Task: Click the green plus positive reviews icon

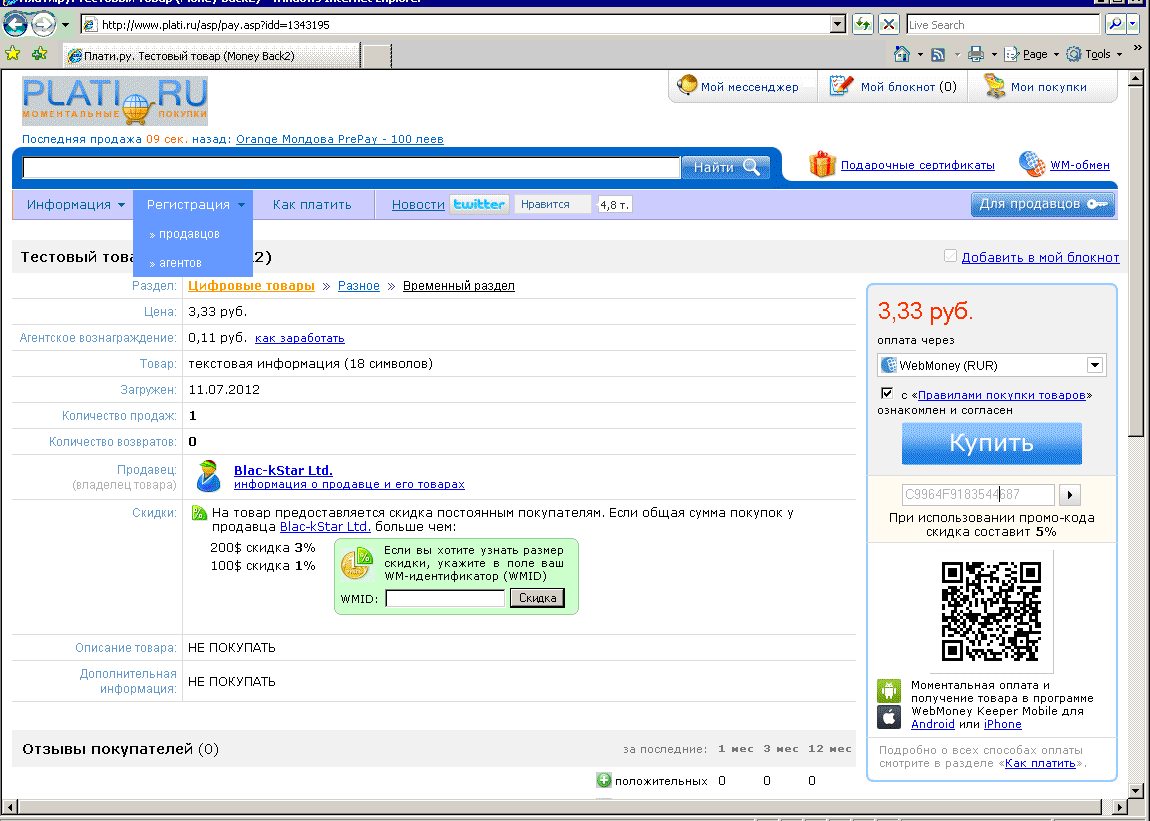Action: pyautogui.click(x=604, y=780)
